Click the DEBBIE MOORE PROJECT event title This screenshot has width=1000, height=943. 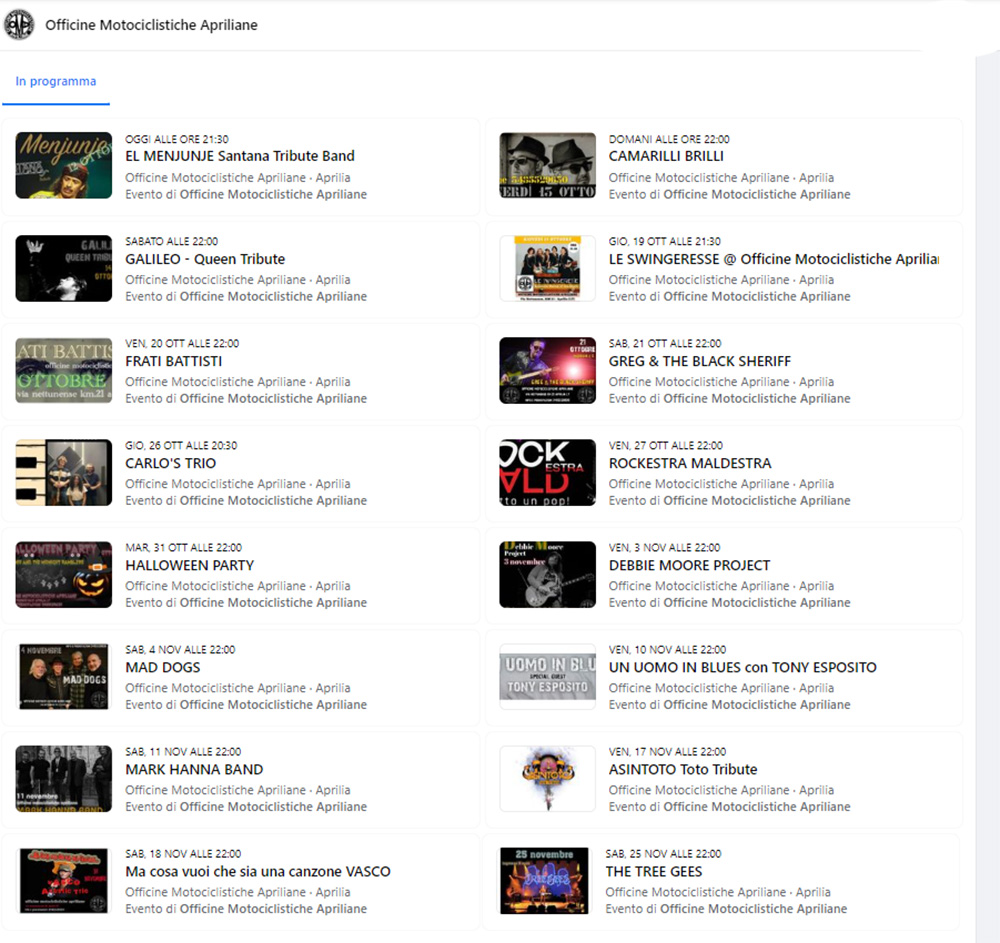(689, 565)
